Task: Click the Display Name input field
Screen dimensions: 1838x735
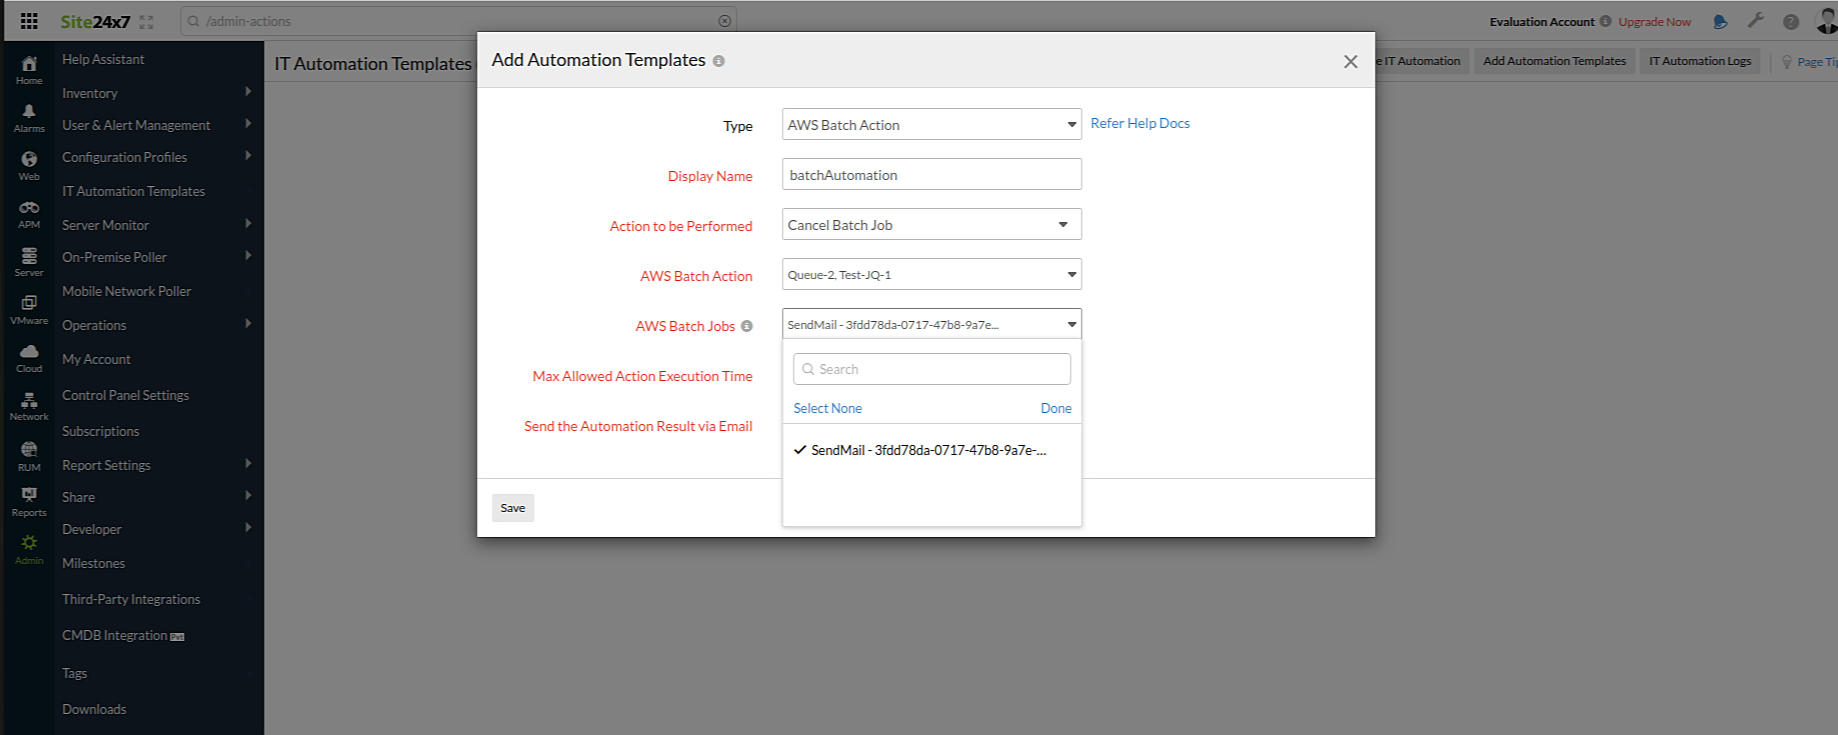Action: 931,175
